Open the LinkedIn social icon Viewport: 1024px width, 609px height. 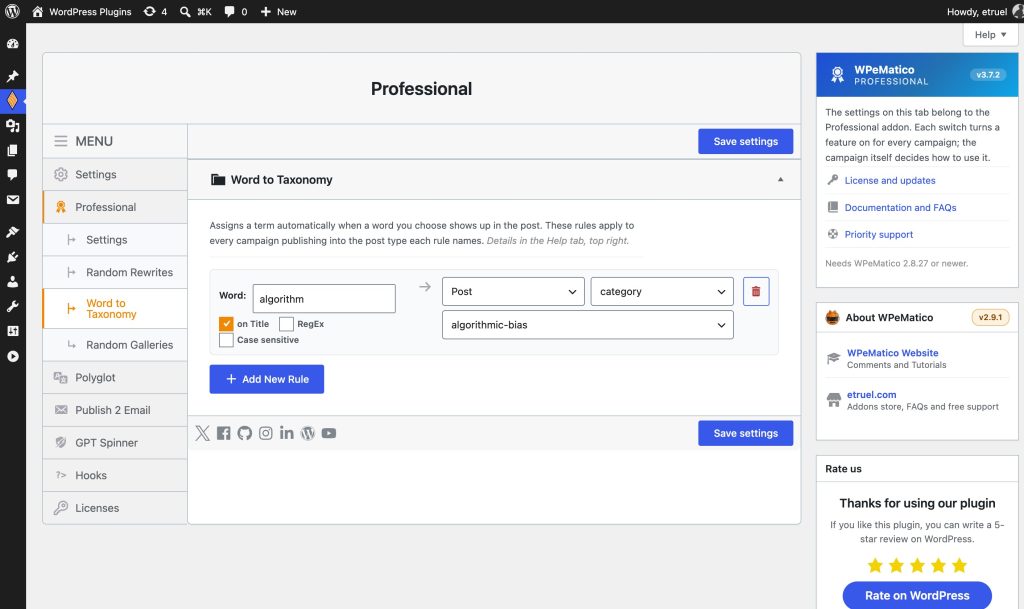tap(286, 433)
